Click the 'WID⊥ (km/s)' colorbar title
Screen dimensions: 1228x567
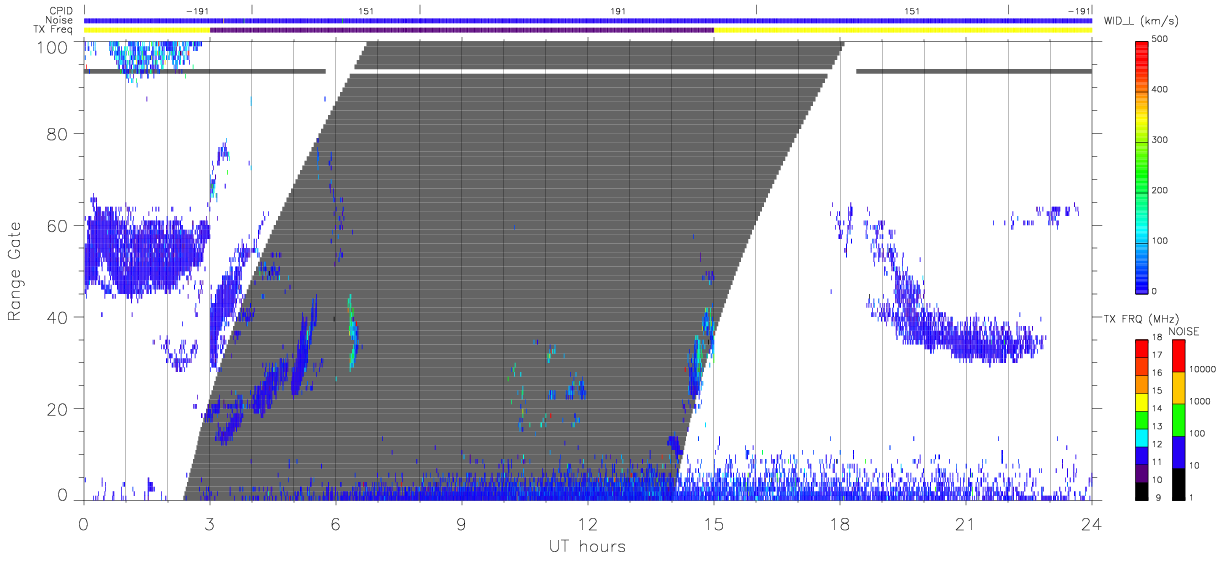(1142, 20)
